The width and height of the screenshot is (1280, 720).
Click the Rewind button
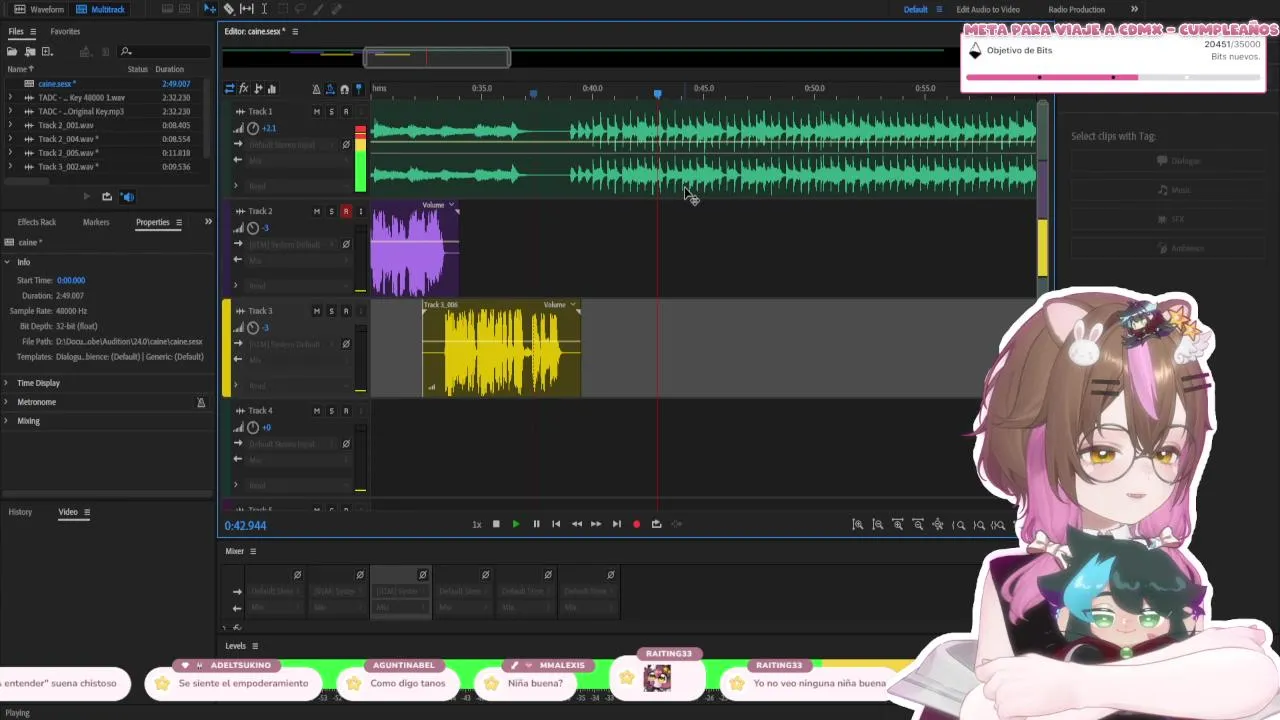click(576, 524)
